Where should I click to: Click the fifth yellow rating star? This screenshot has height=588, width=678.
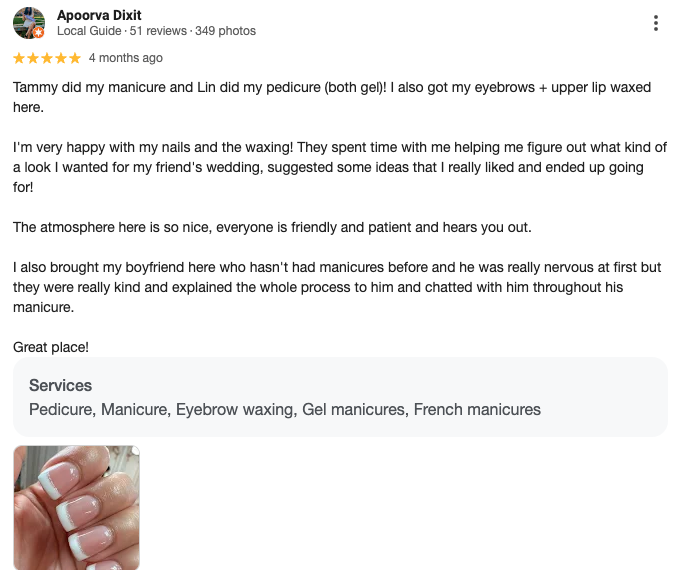(x=75, y=58)
